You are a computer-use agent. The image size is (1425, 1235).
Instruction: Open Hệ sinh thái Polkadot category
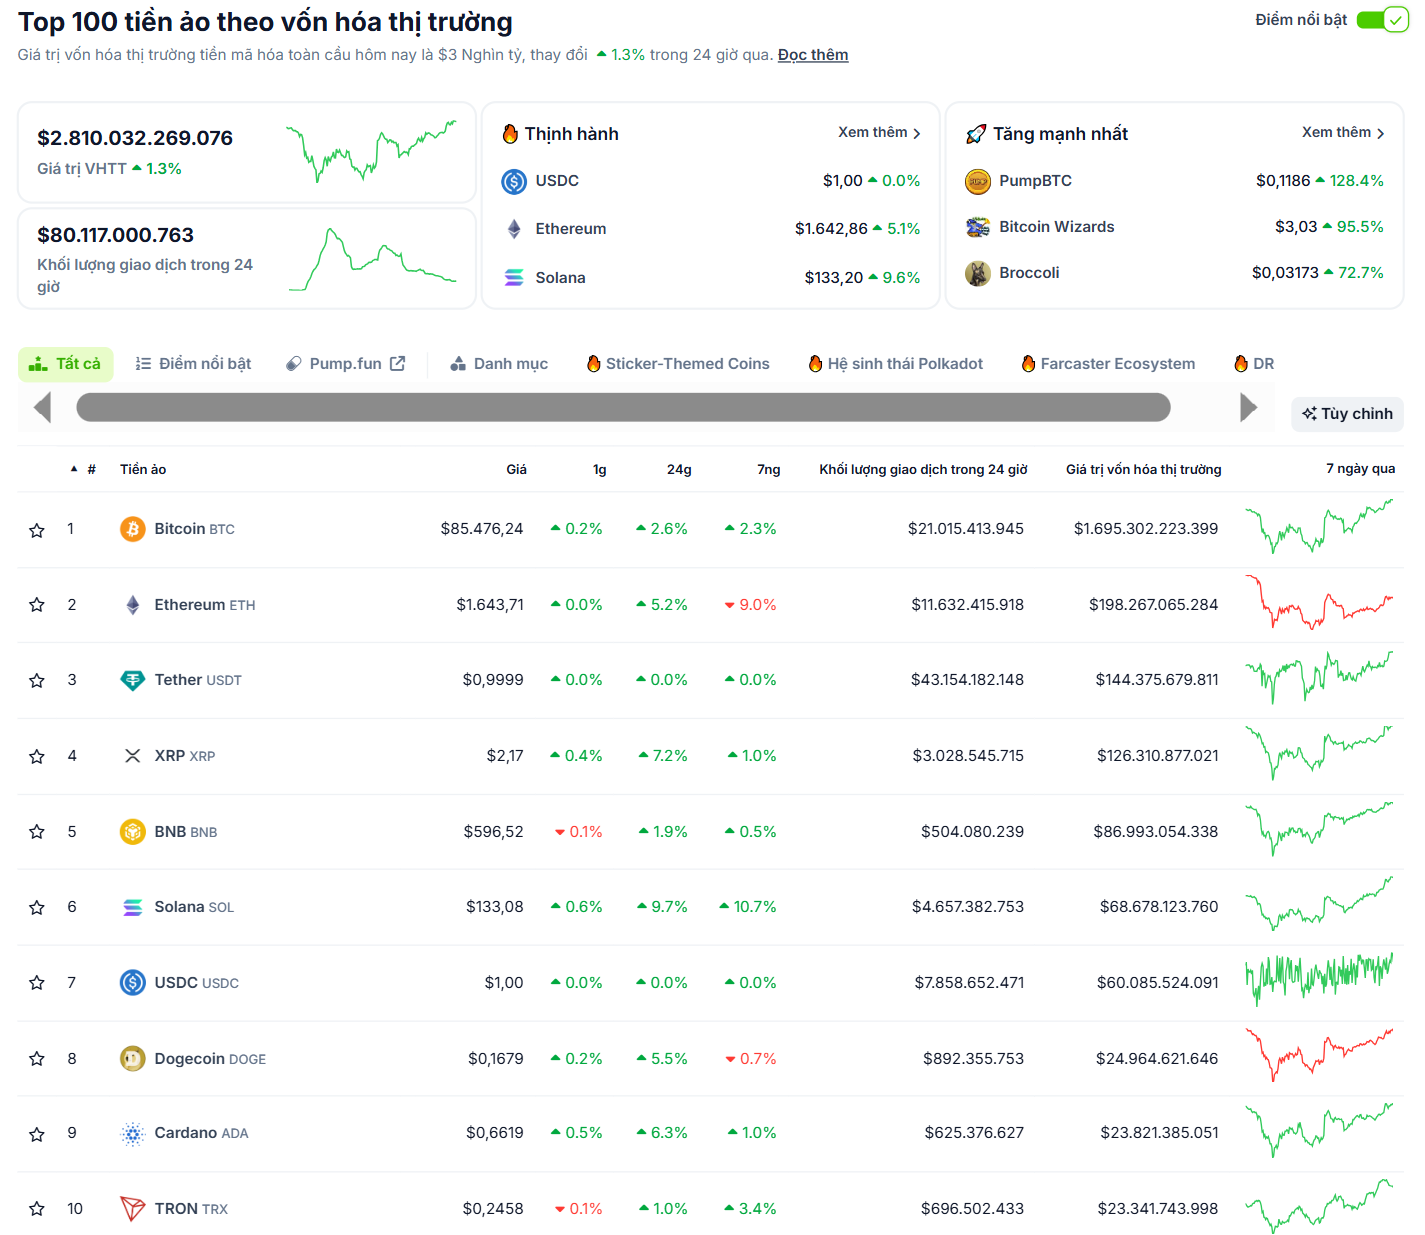click(896, 364)
